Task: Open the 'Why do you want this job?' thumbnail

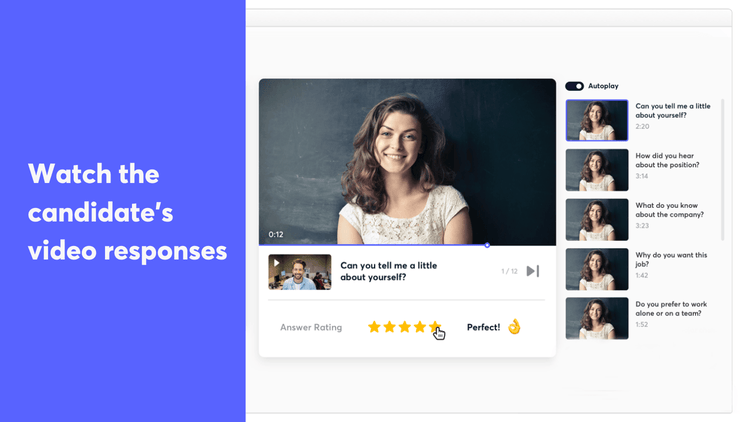Action: tap(596, 269)
